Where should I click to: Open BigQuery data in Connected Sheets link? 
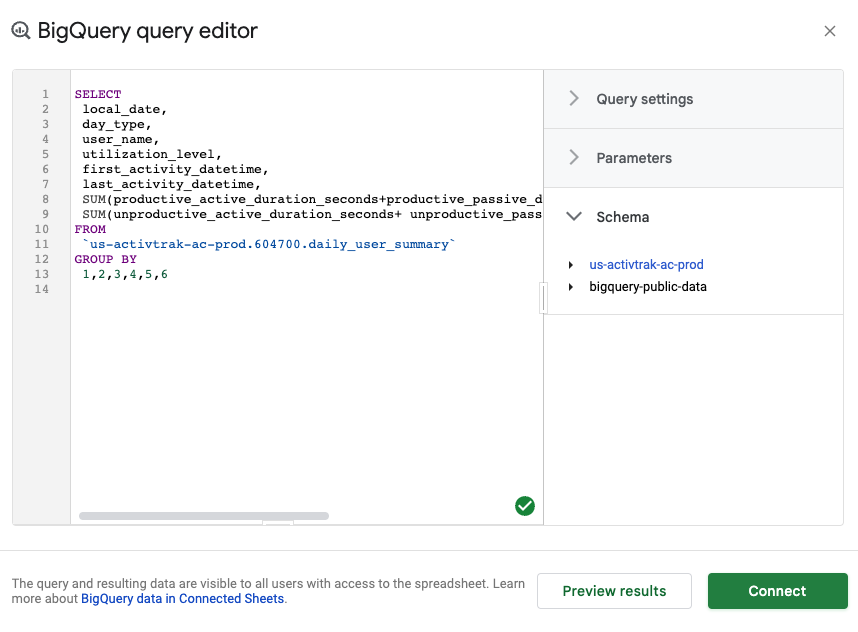pos(182,599)
